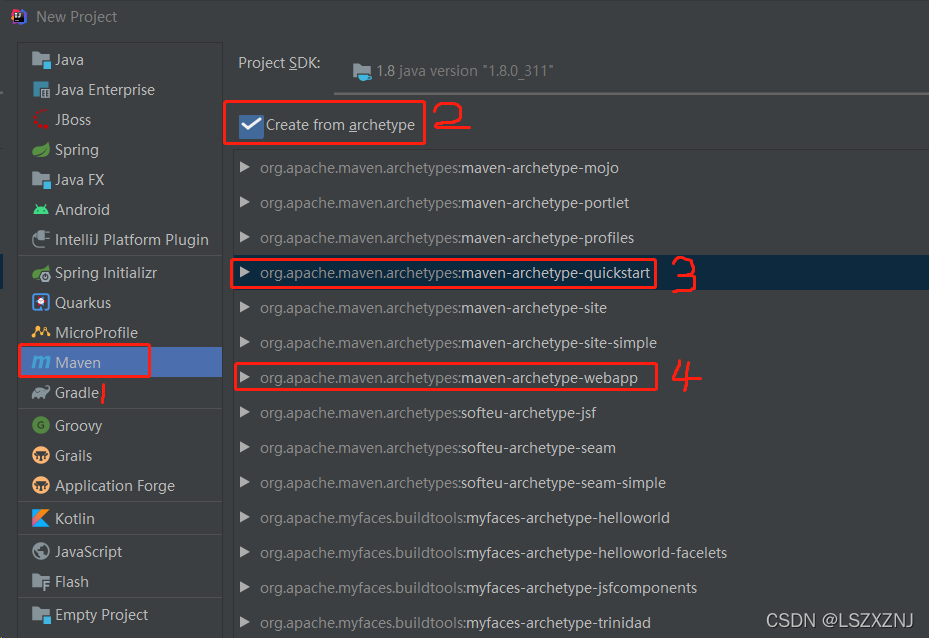Select myfaces-archetype-helloworld-facelets text
This screenshot has height=638, width=929.
coord(494,553)
